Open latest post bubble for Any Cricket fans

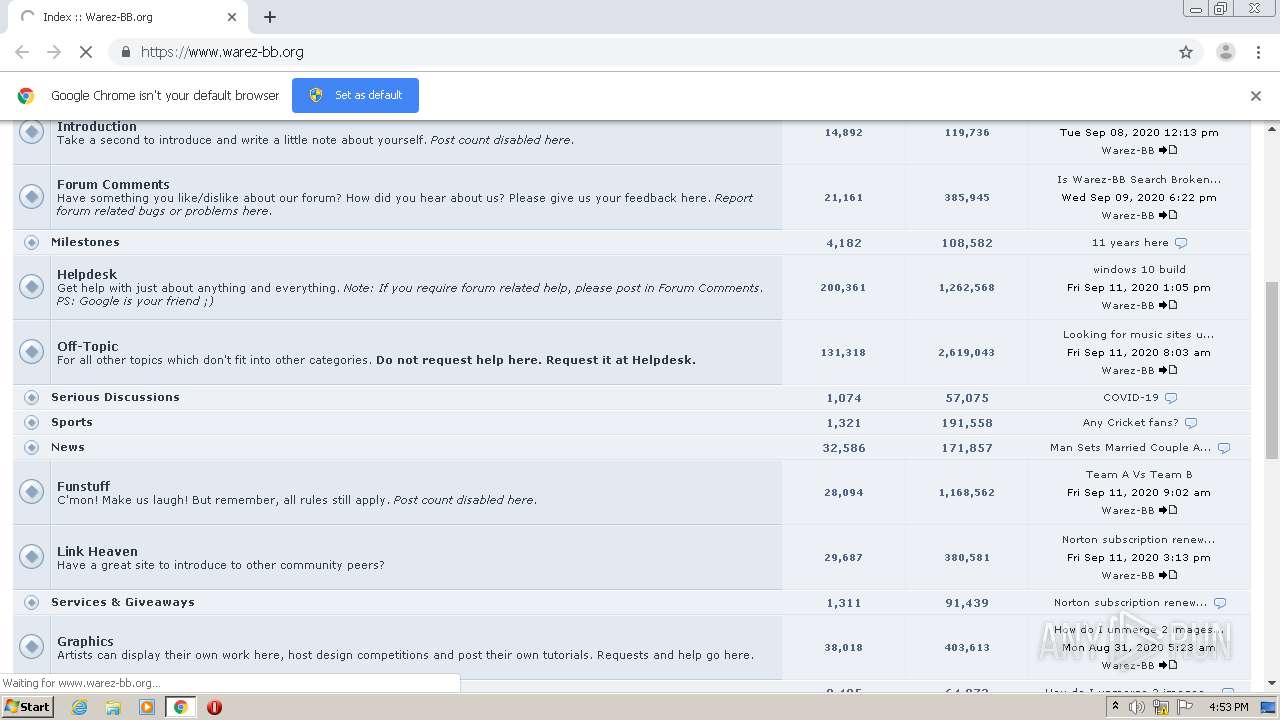(1191, 423)
